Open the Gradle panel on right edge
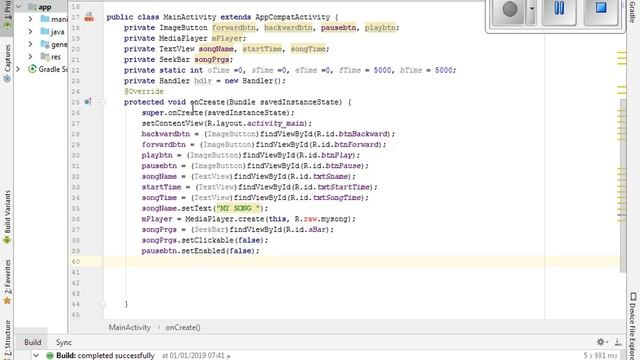 [632, 11]
